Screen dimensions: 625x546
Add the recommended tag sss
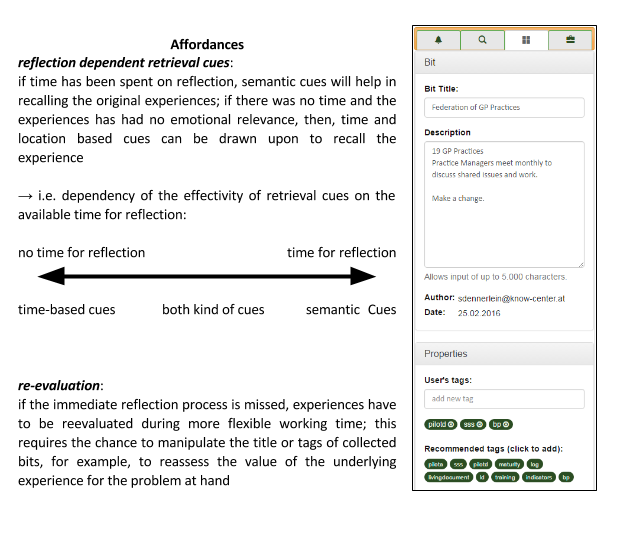click(x=458, y=464)
